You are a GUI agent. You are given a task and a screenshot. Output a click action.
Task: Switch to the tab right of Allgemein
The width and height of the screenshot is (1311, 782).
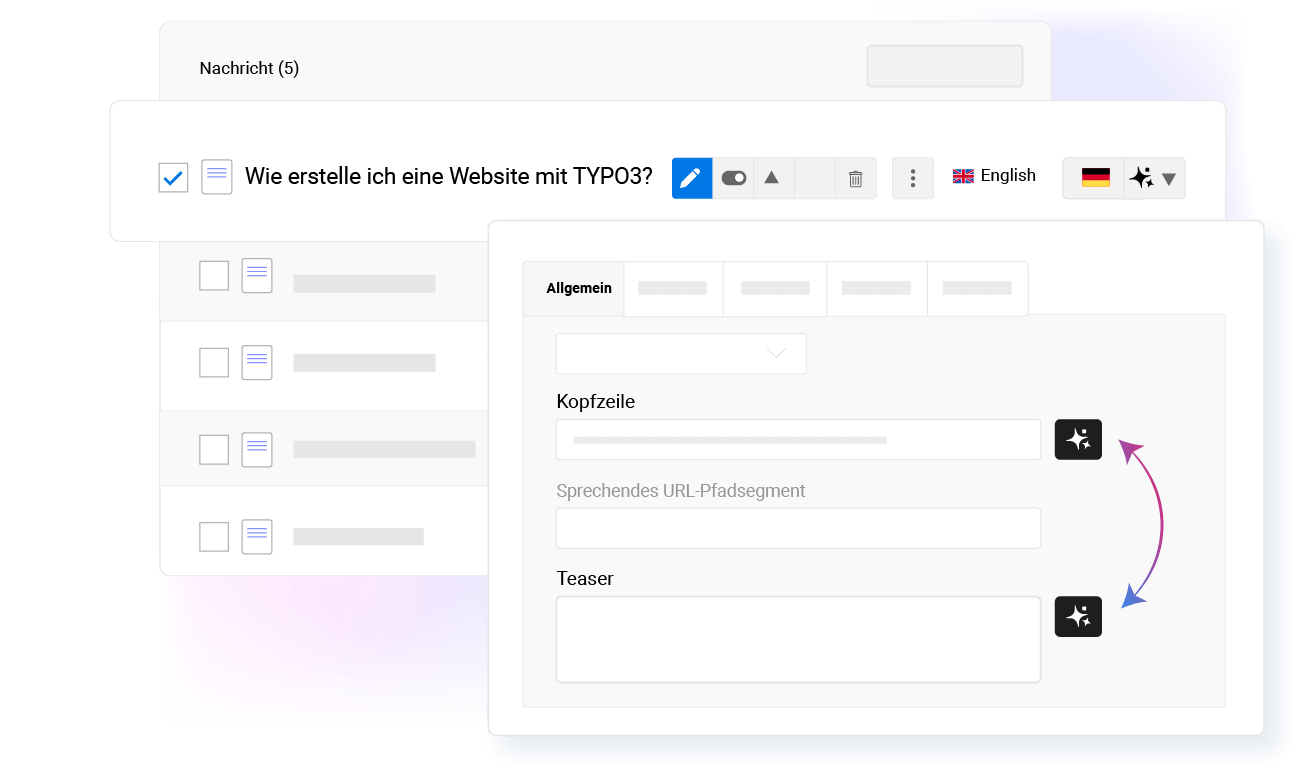[x=673, y=288]
